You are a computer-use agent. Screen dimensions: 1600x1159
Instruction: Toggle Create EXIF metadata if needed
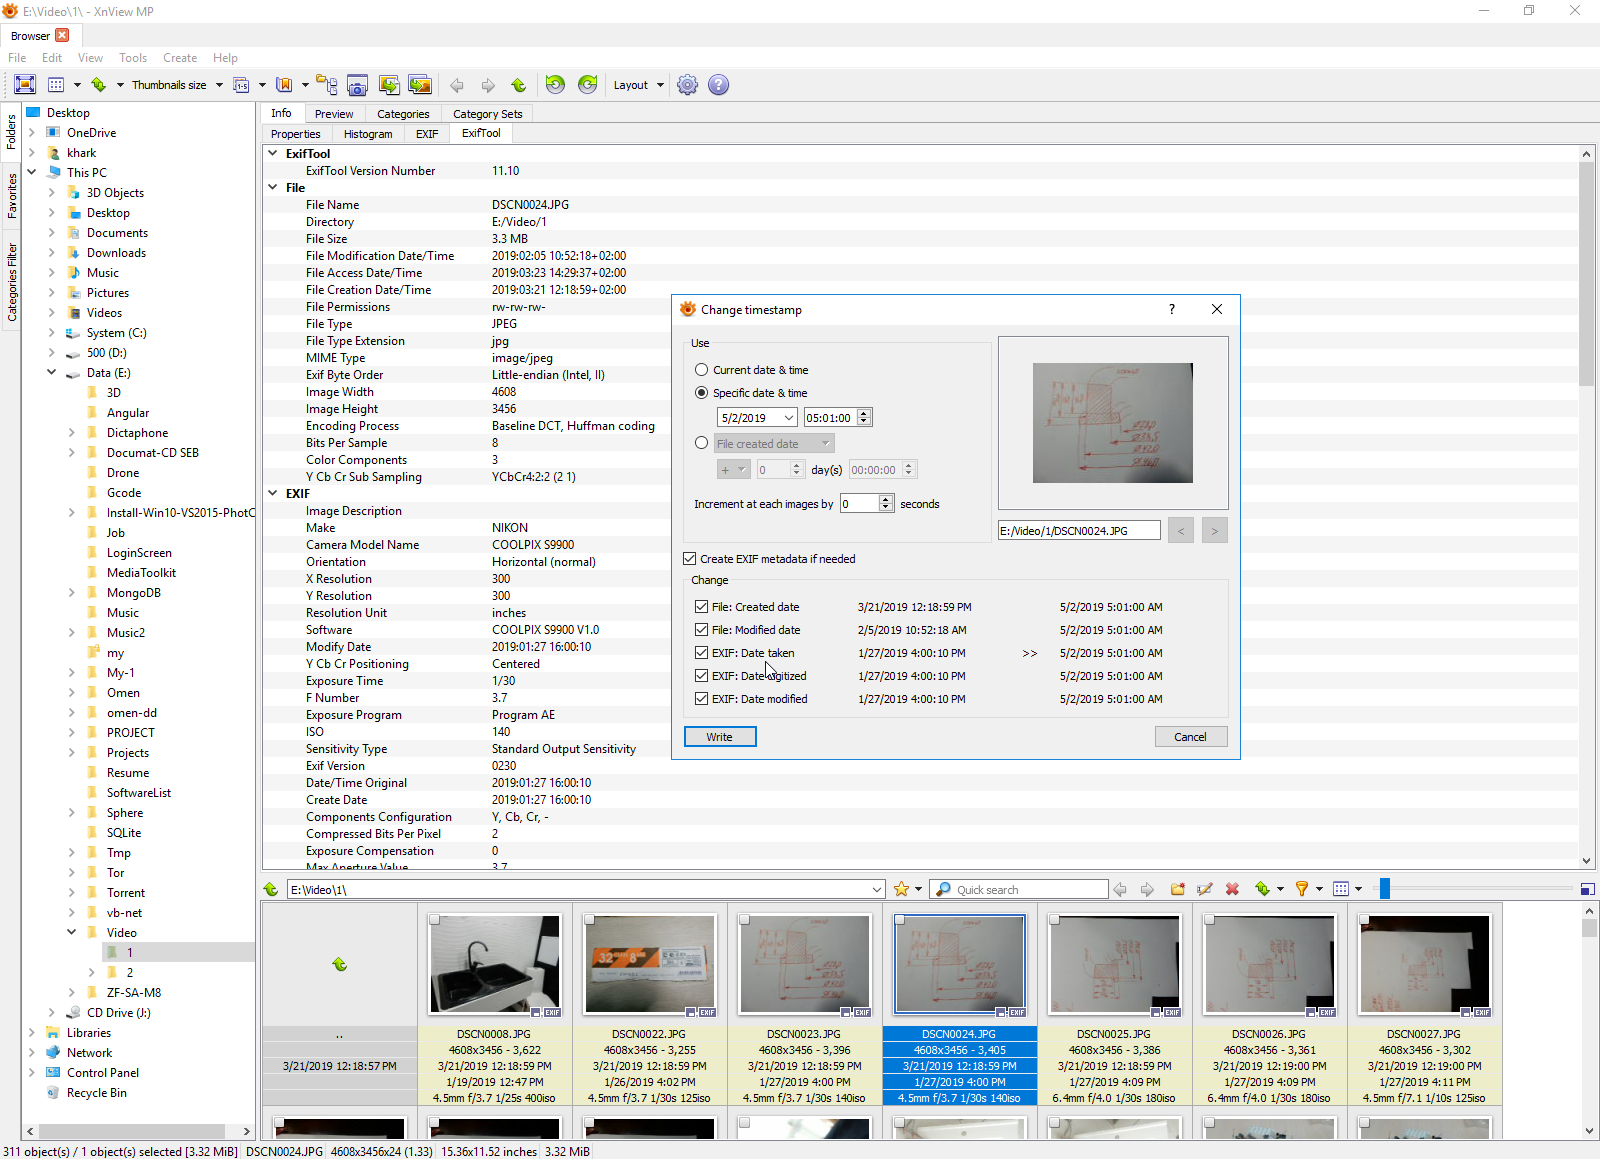(690, 559)
